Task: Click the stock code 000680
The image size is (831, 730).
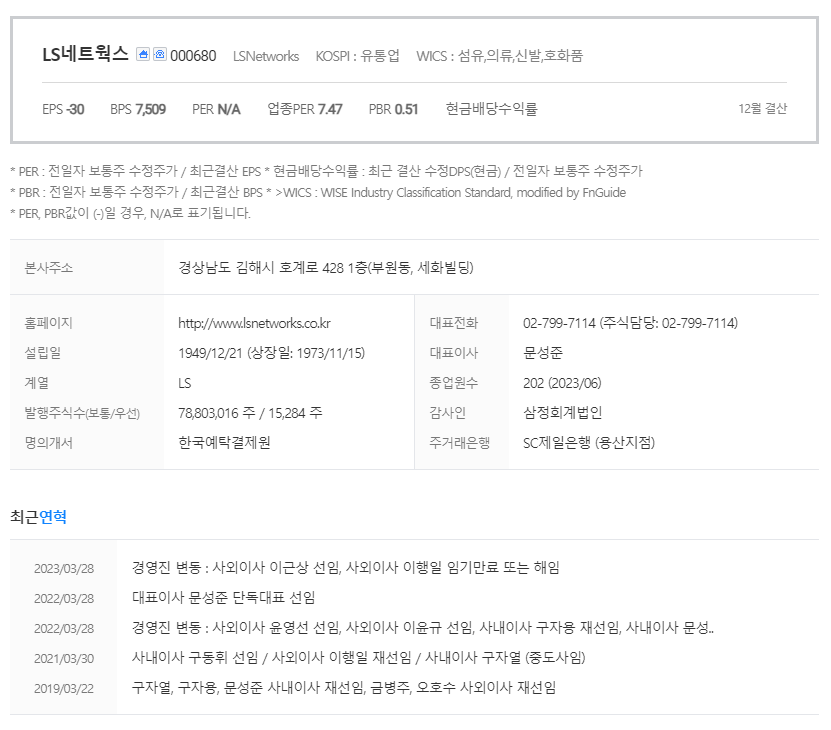Action: point(193,56)
